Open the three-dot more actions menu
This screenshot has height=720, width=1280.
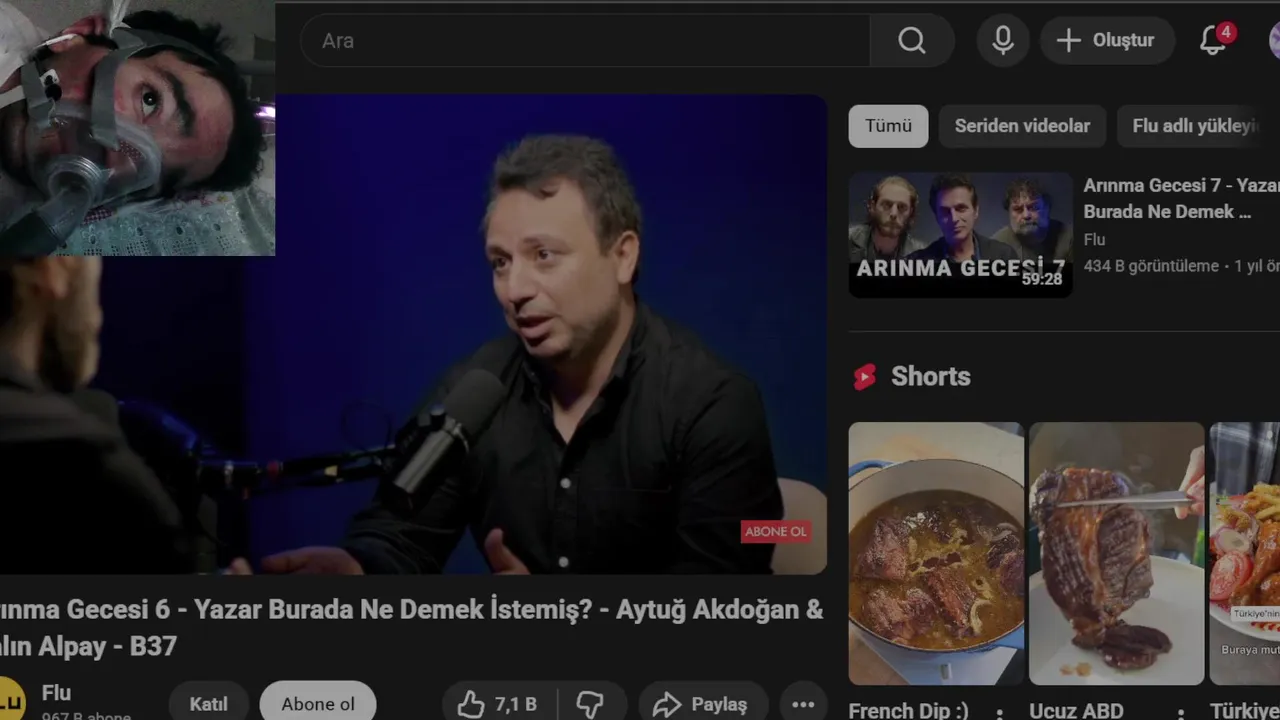[803, 705]
